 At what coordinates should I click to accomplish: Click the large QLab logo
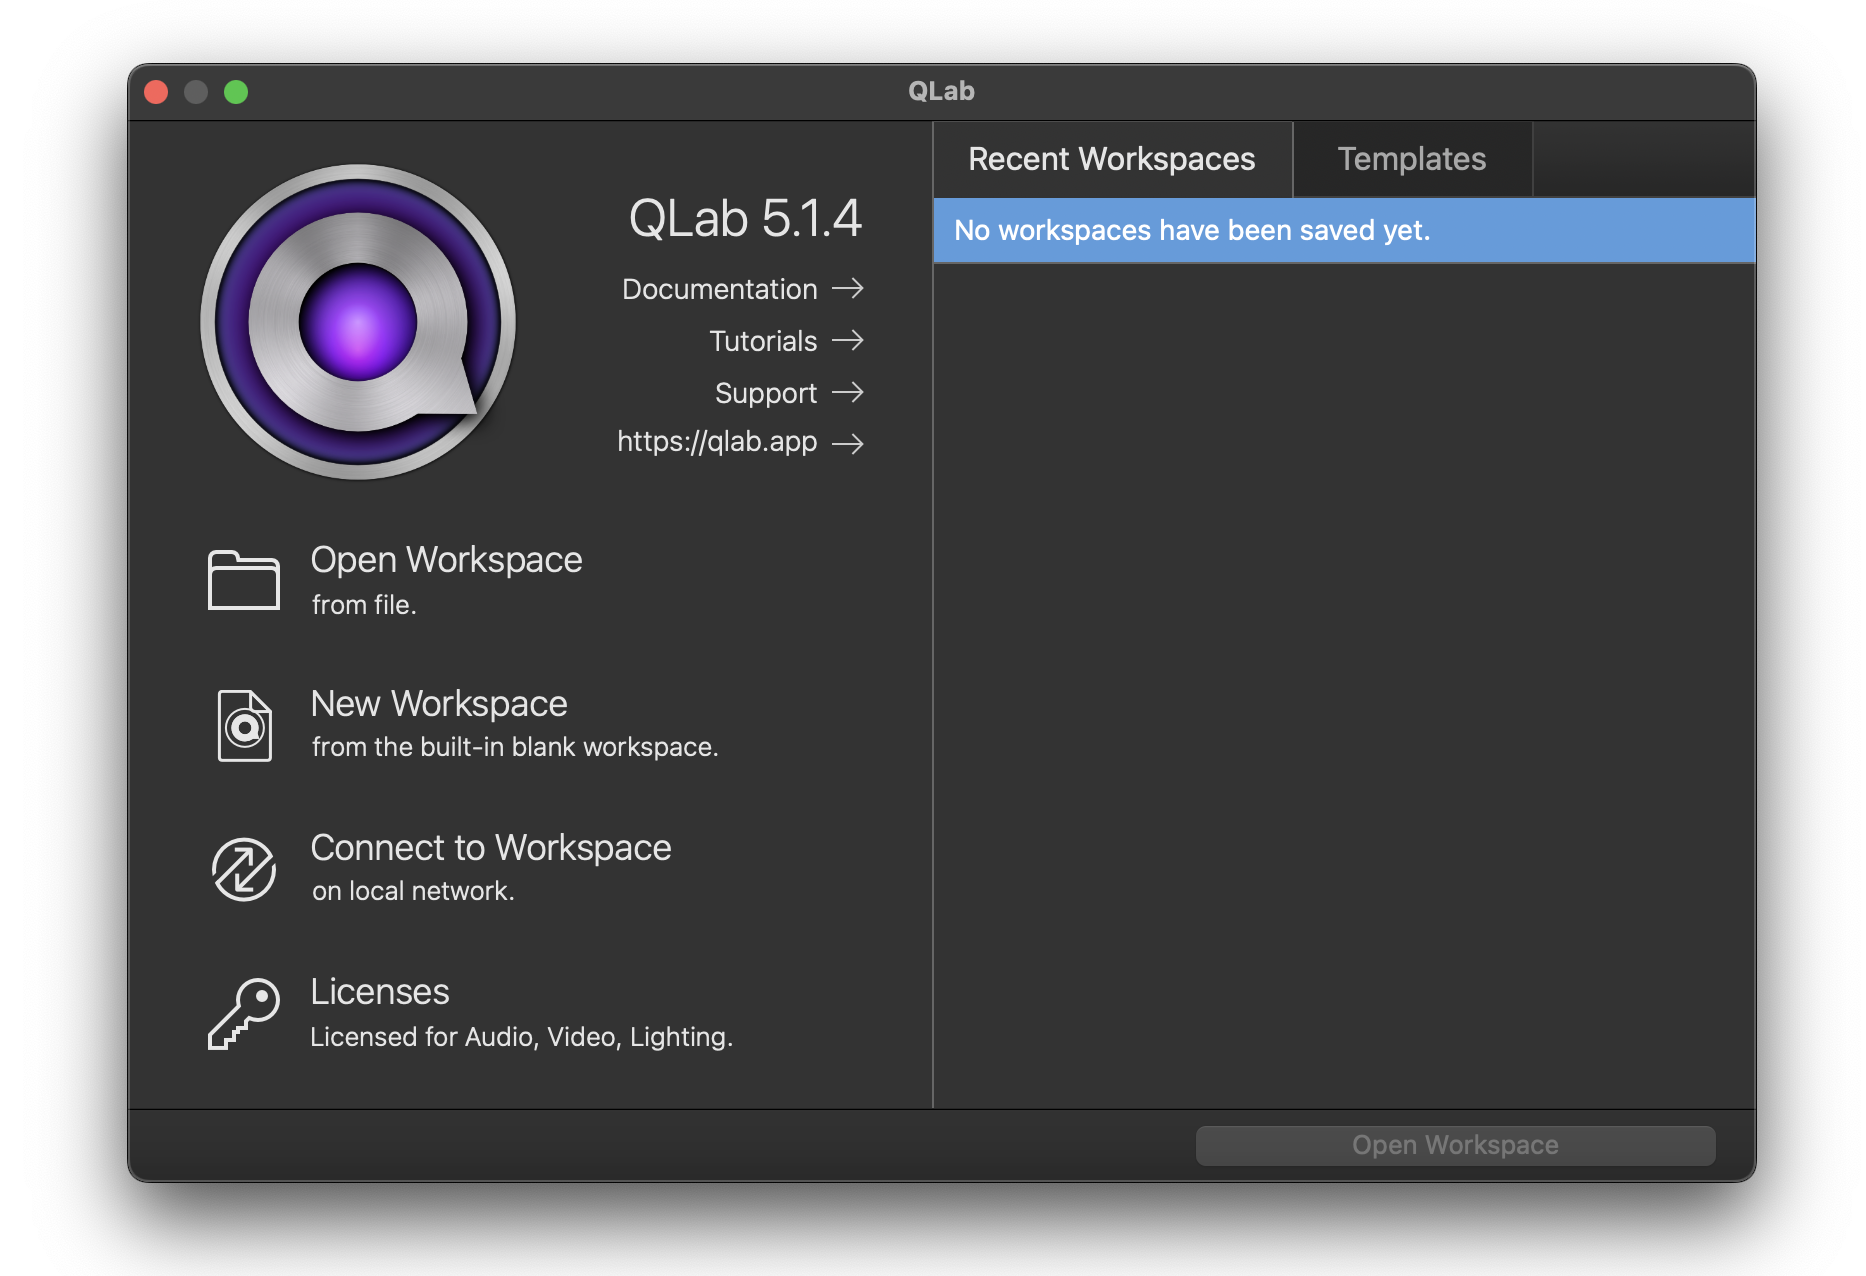tap(358, 322)
